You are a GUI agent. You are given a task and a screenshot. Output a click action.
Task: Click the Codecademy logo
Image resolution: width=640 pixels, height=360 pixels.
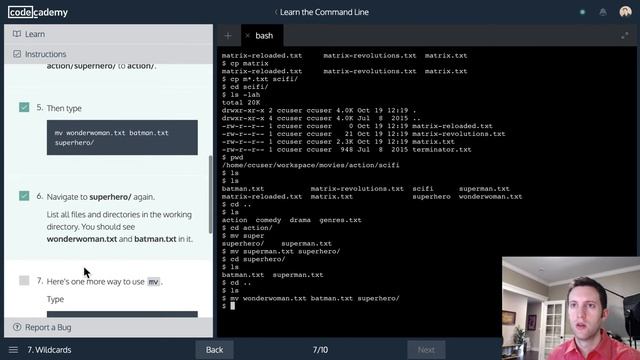tap(38, 12)
